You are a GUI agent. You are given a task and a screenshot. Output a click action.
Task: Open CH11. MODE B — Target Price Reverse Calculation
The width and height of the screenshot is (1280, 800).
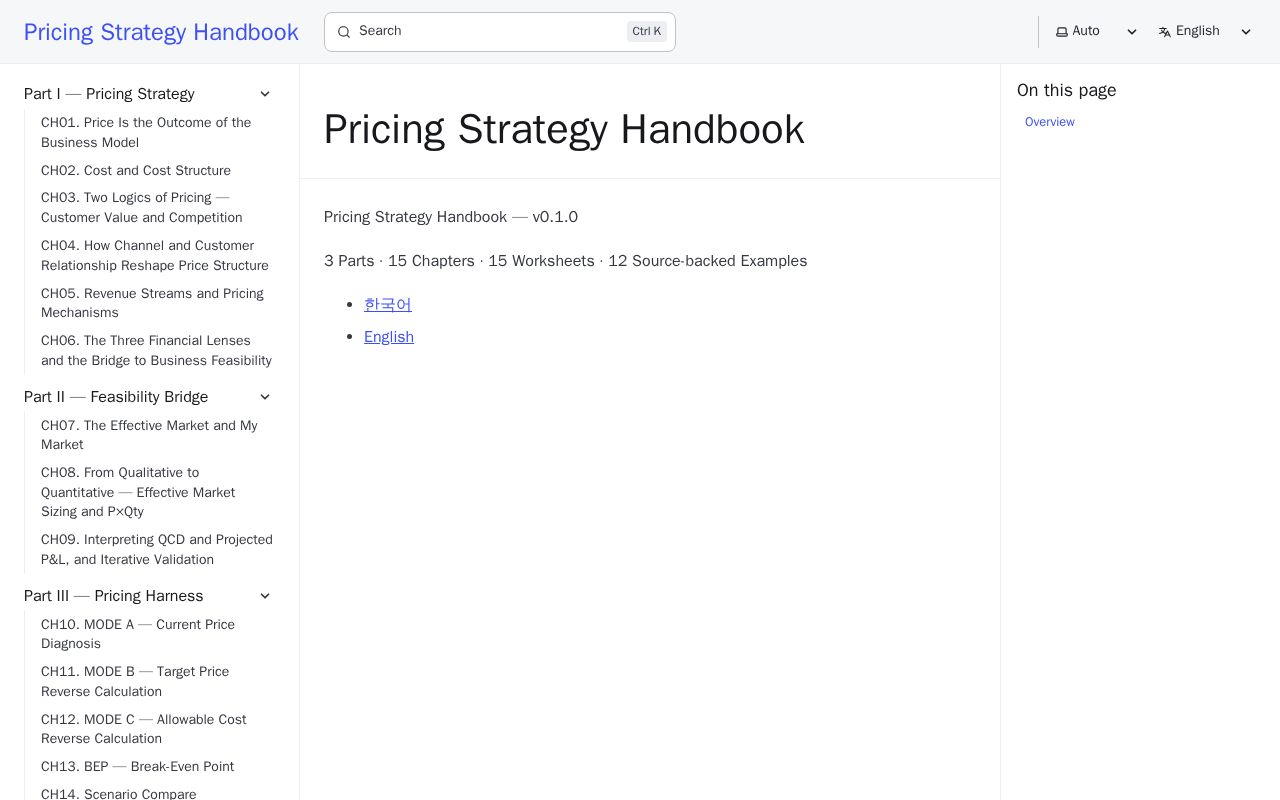point(157,682)
